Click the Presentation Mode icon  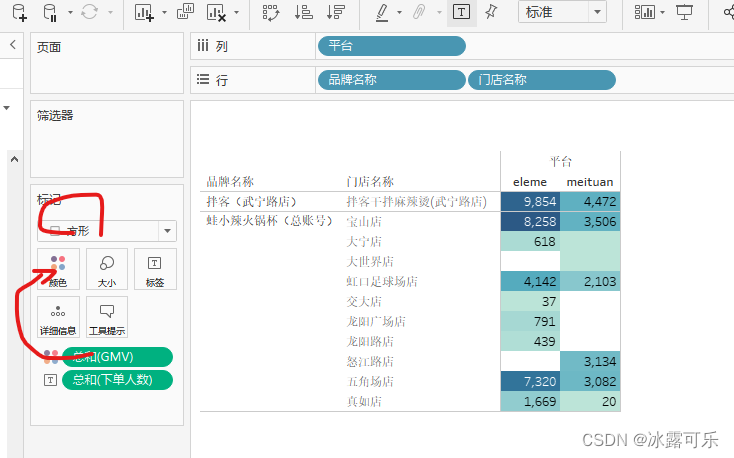(x=684, y=12)
